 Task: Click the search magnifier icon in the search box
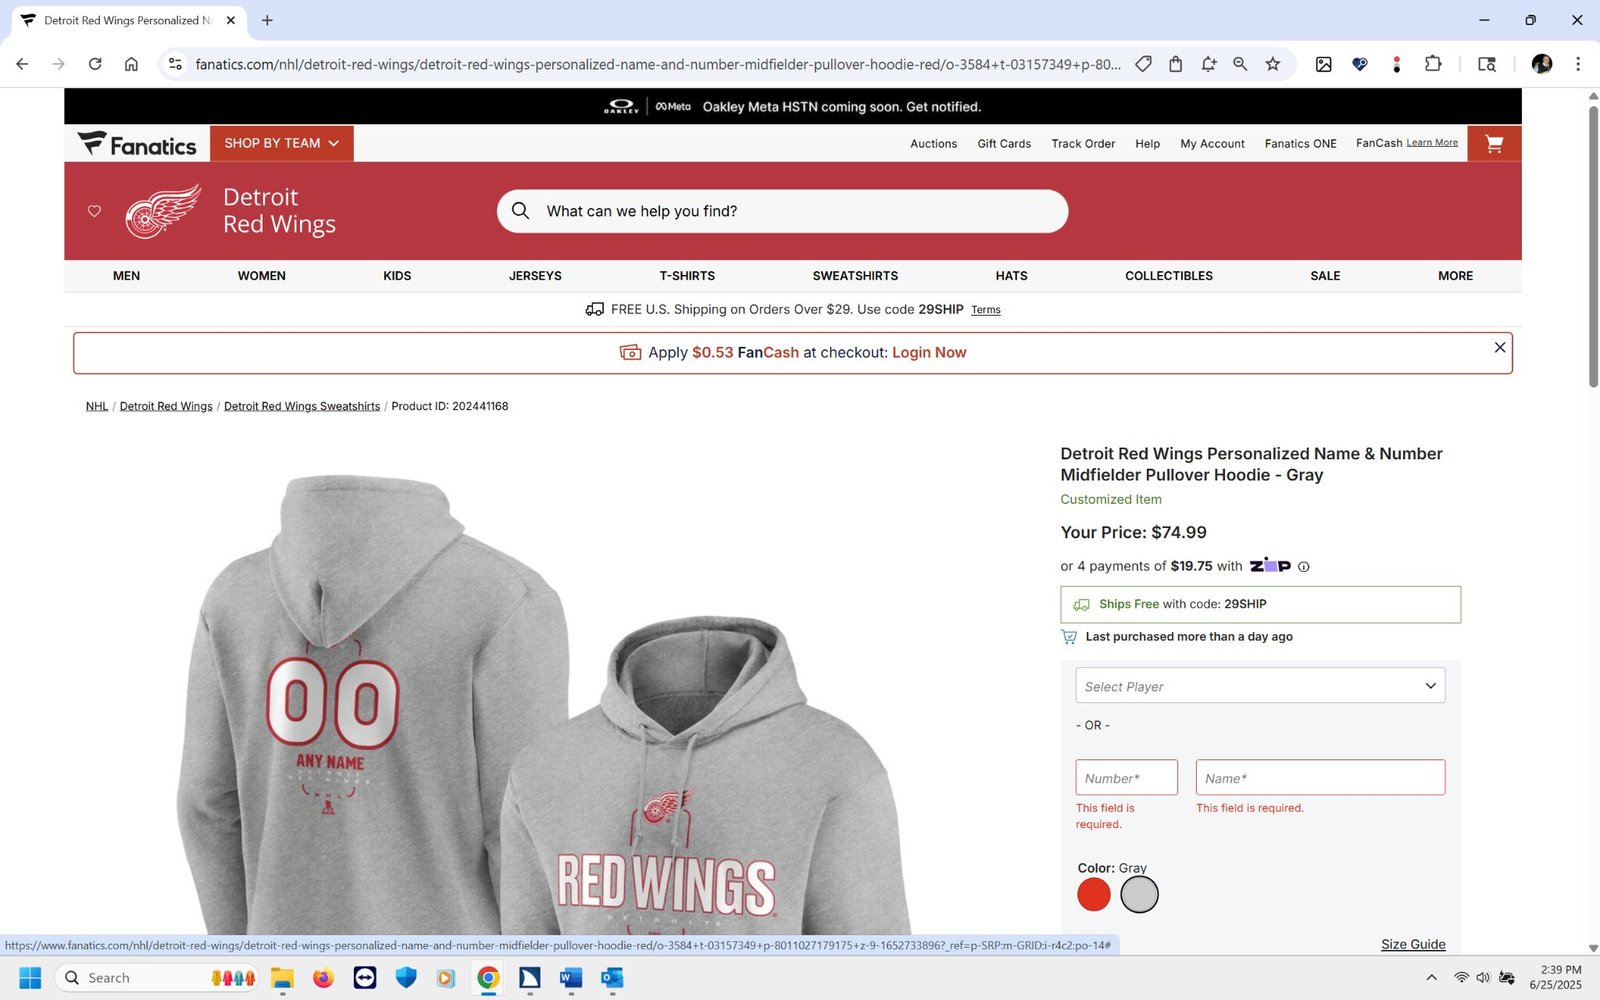click(x=520, y=211)
